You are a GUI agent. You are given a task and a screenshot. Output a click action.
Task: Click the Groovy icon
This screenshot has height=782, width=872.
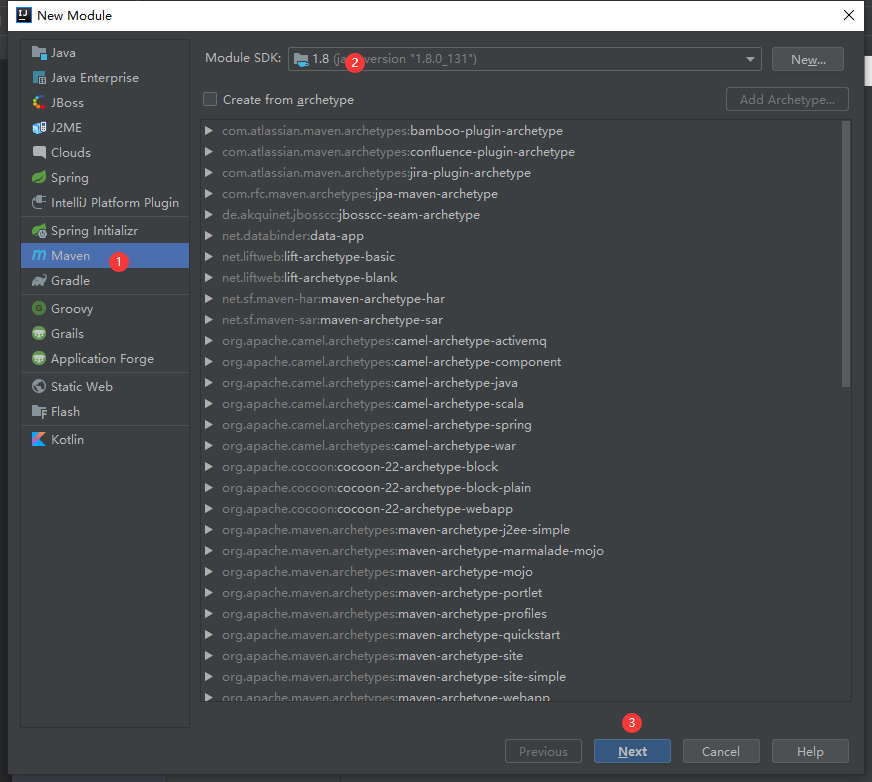coord(39,308)
